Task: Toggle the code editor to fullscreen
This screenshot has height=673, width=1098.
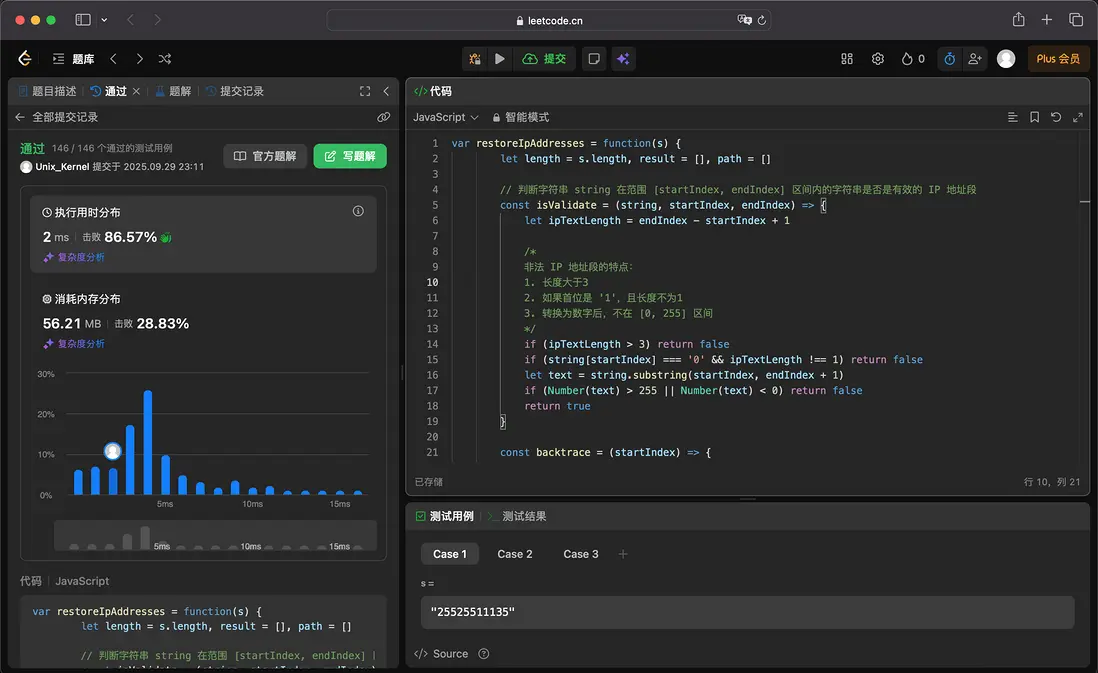Action: (1078, 117)
